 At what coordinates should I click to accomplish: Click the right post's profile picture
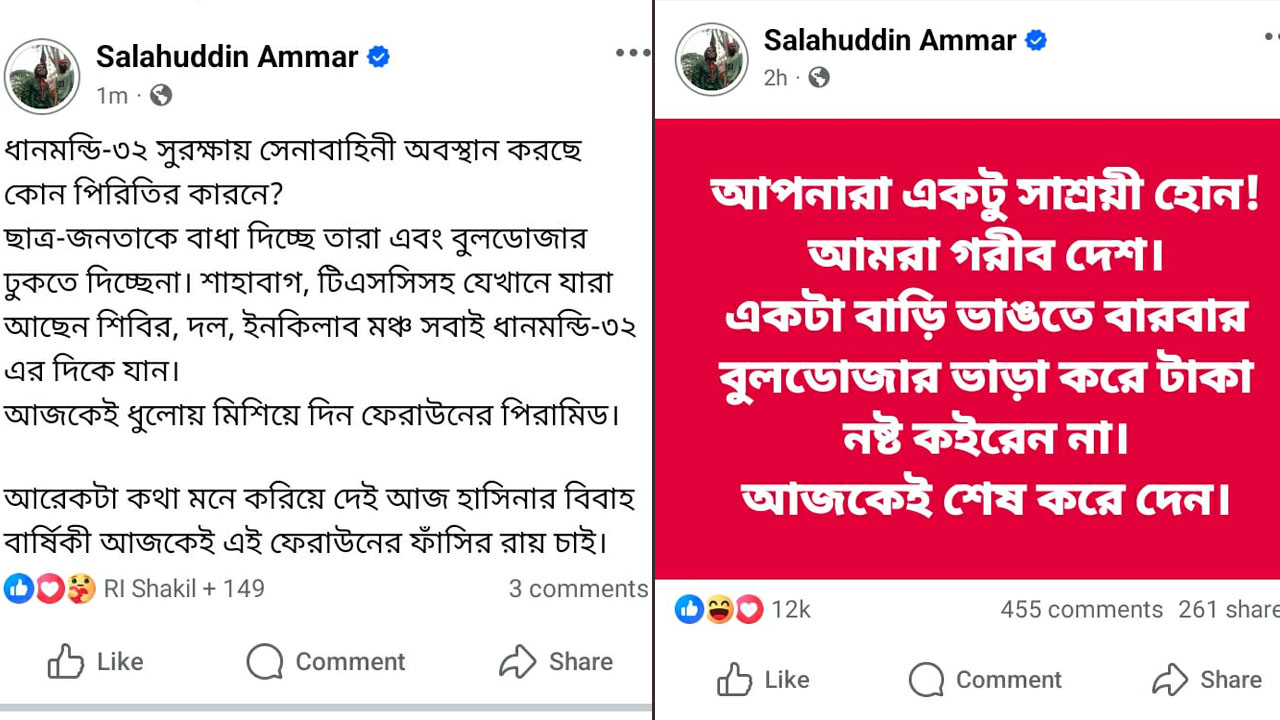pyautogui.click(x=712, y=59)
